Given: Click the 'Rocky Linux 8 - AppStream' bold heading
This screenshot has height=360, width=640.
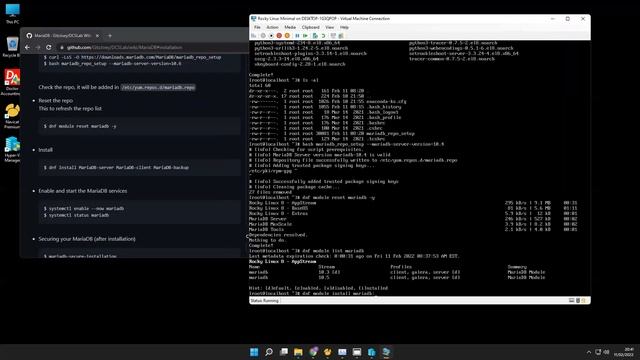Looking at the screenshot, I should point(282,262).
